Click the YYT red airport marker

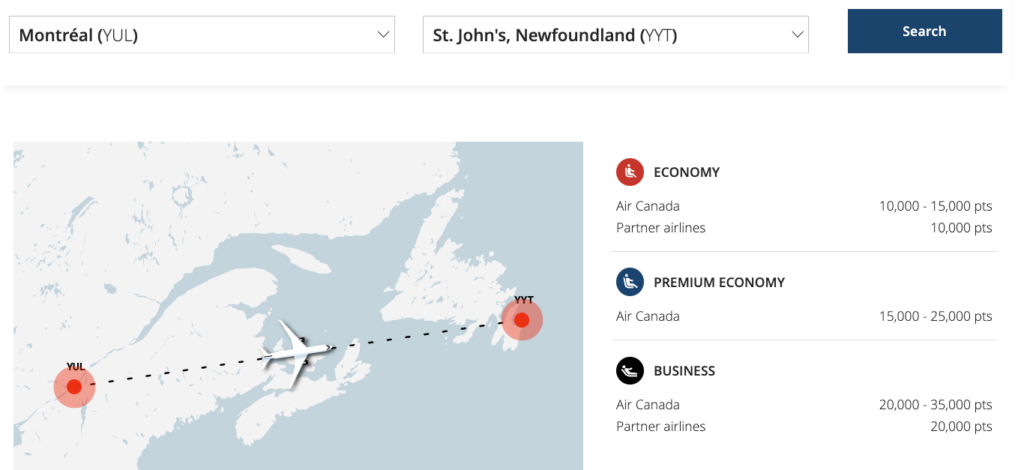(x=522, y=321)
